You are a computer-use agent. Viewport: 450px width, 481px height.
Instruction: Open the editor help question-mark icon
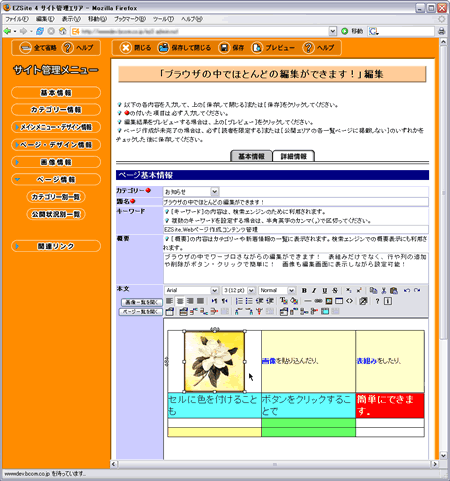click(x=377, y=301)
